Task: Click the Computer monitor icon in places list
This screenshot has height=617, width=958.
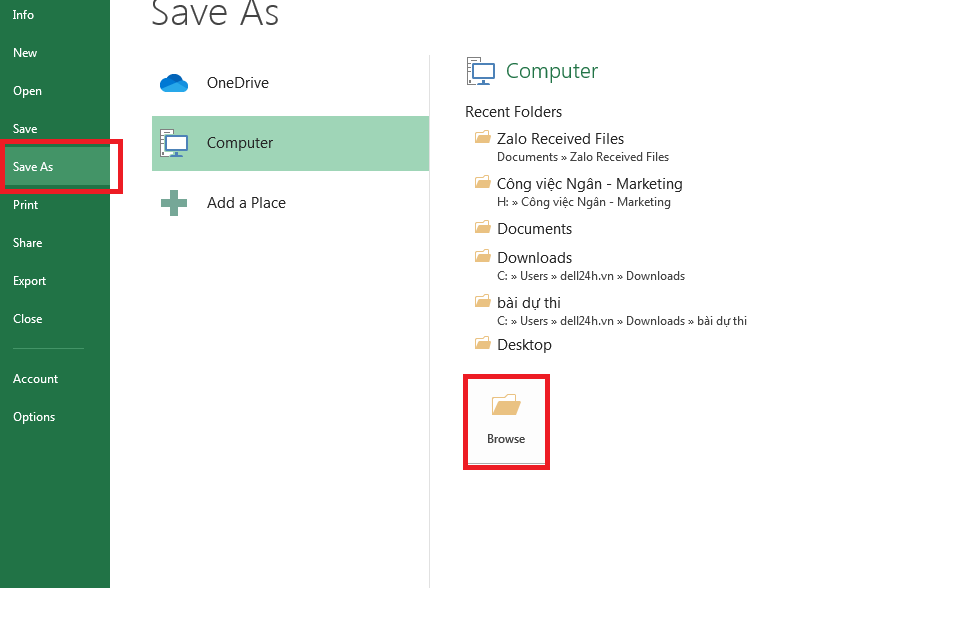Action: coord(174,143)
